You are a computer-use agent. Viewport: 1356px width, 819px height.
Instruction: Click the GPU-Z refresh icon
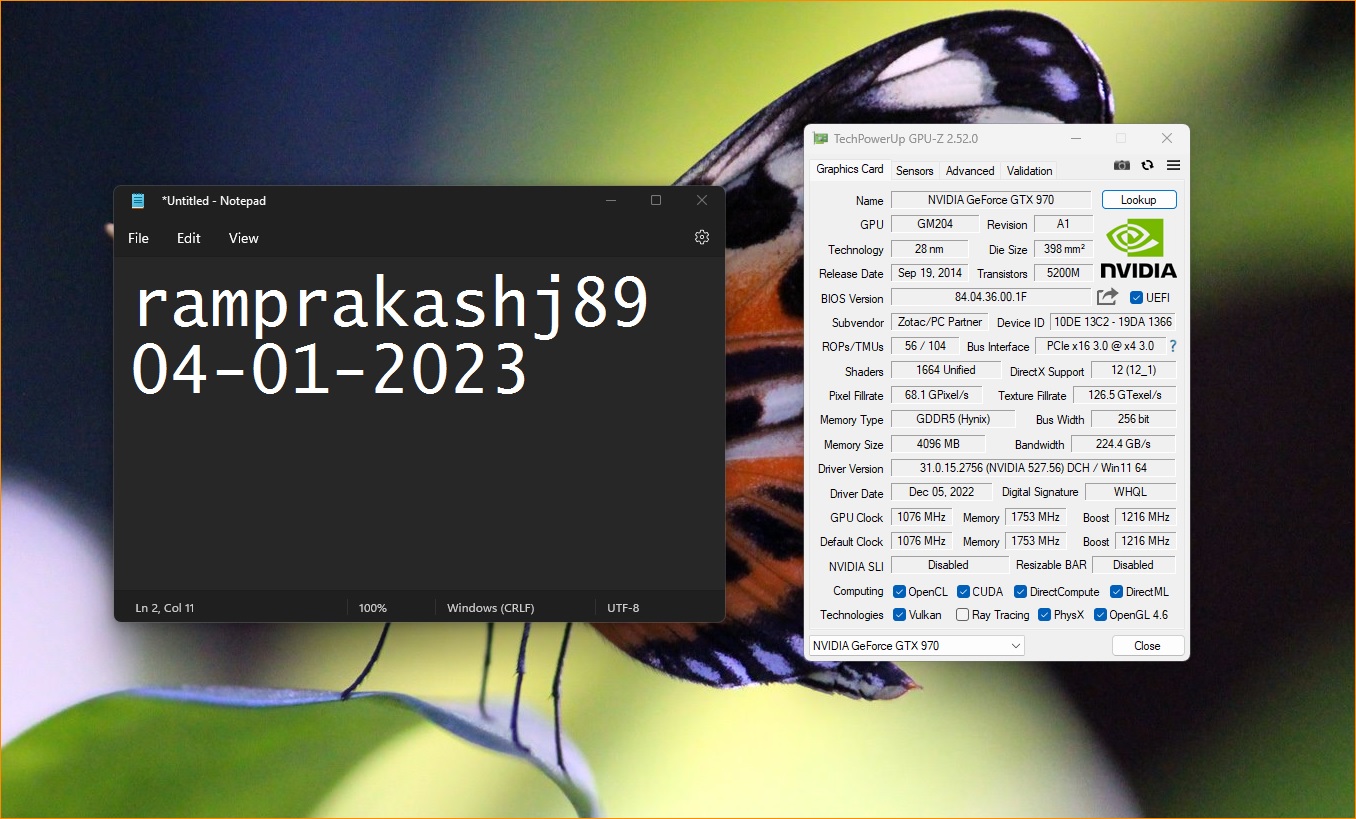click(x=1147, y=166)
